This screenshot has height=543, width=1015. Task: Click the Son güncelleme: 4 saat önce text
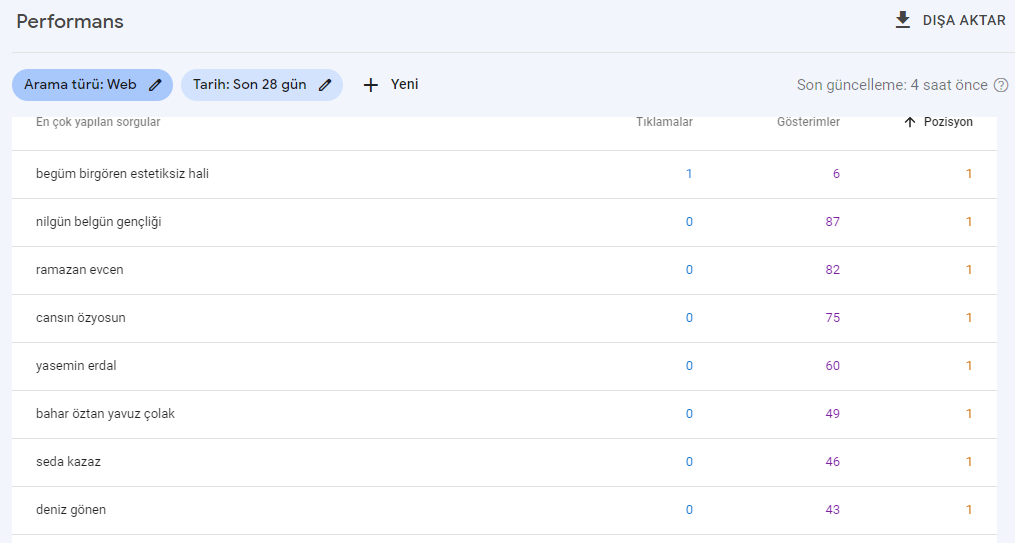(892, 85)
